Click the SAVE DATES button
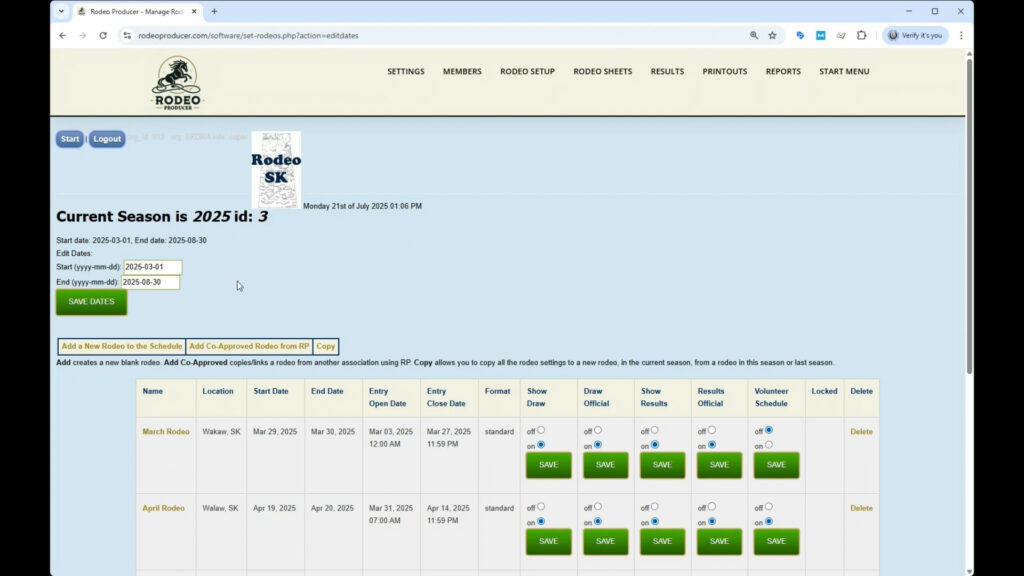 pos(91,302)
